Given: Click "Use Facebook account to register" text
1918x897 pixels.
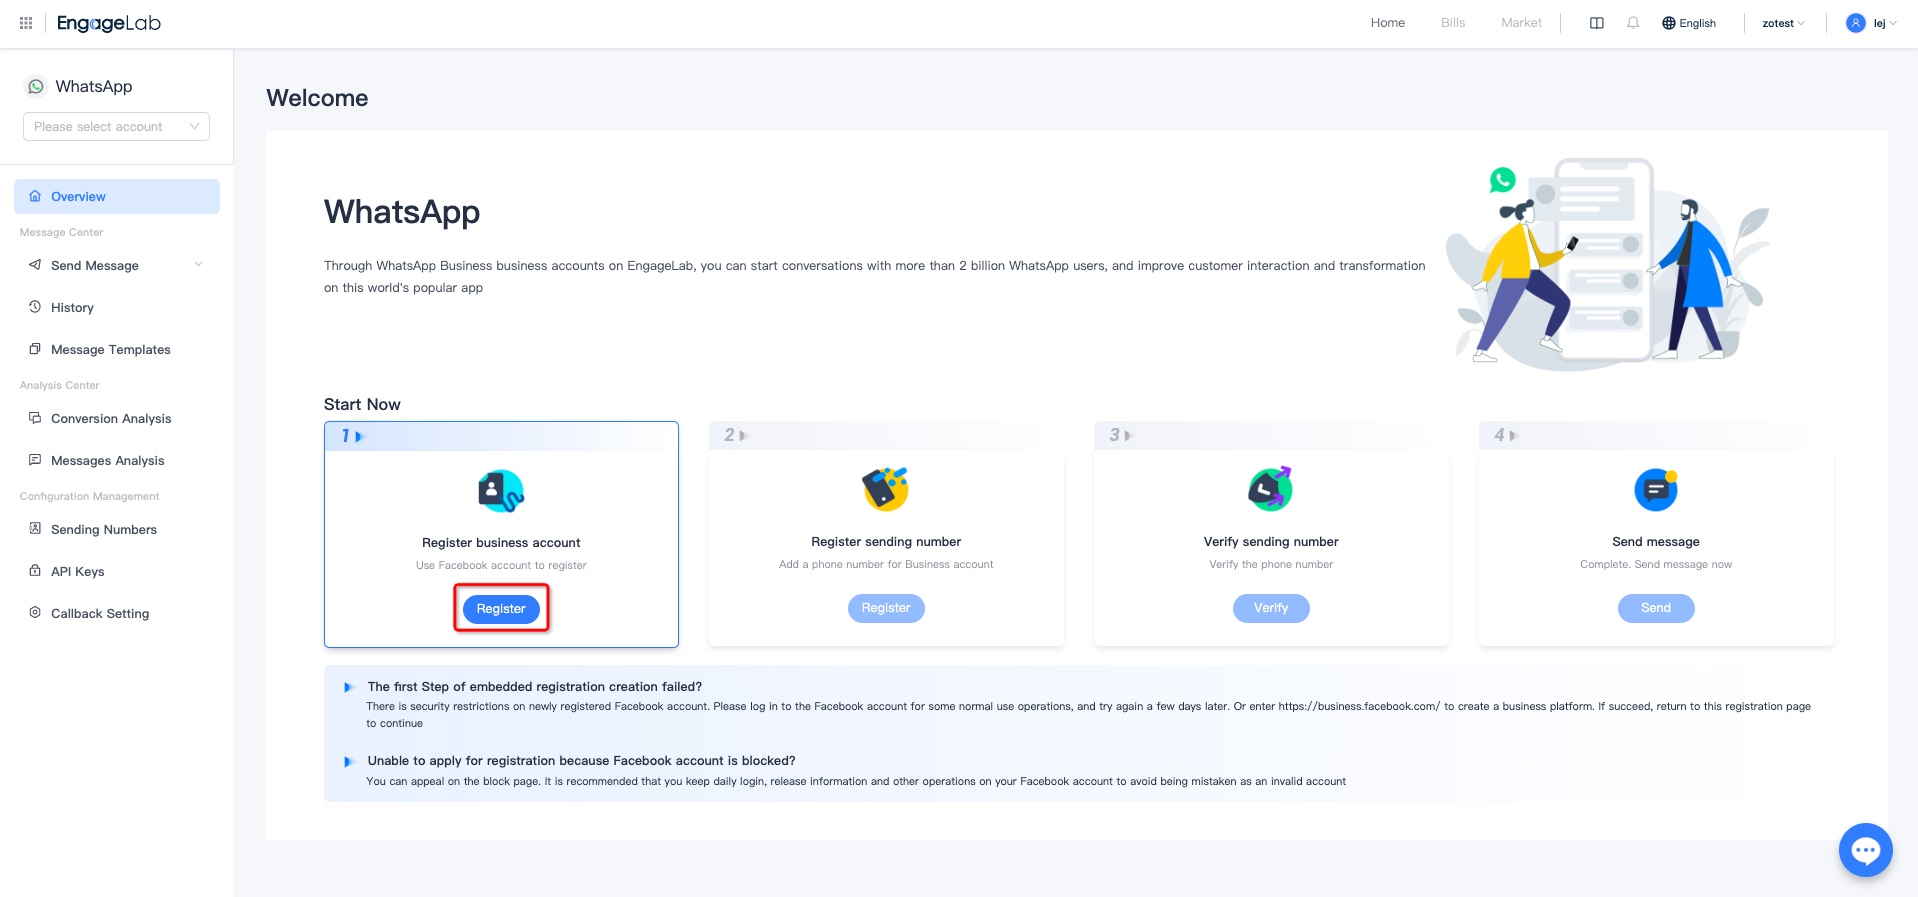Looking at the screenshot, I should pos(501,565).
